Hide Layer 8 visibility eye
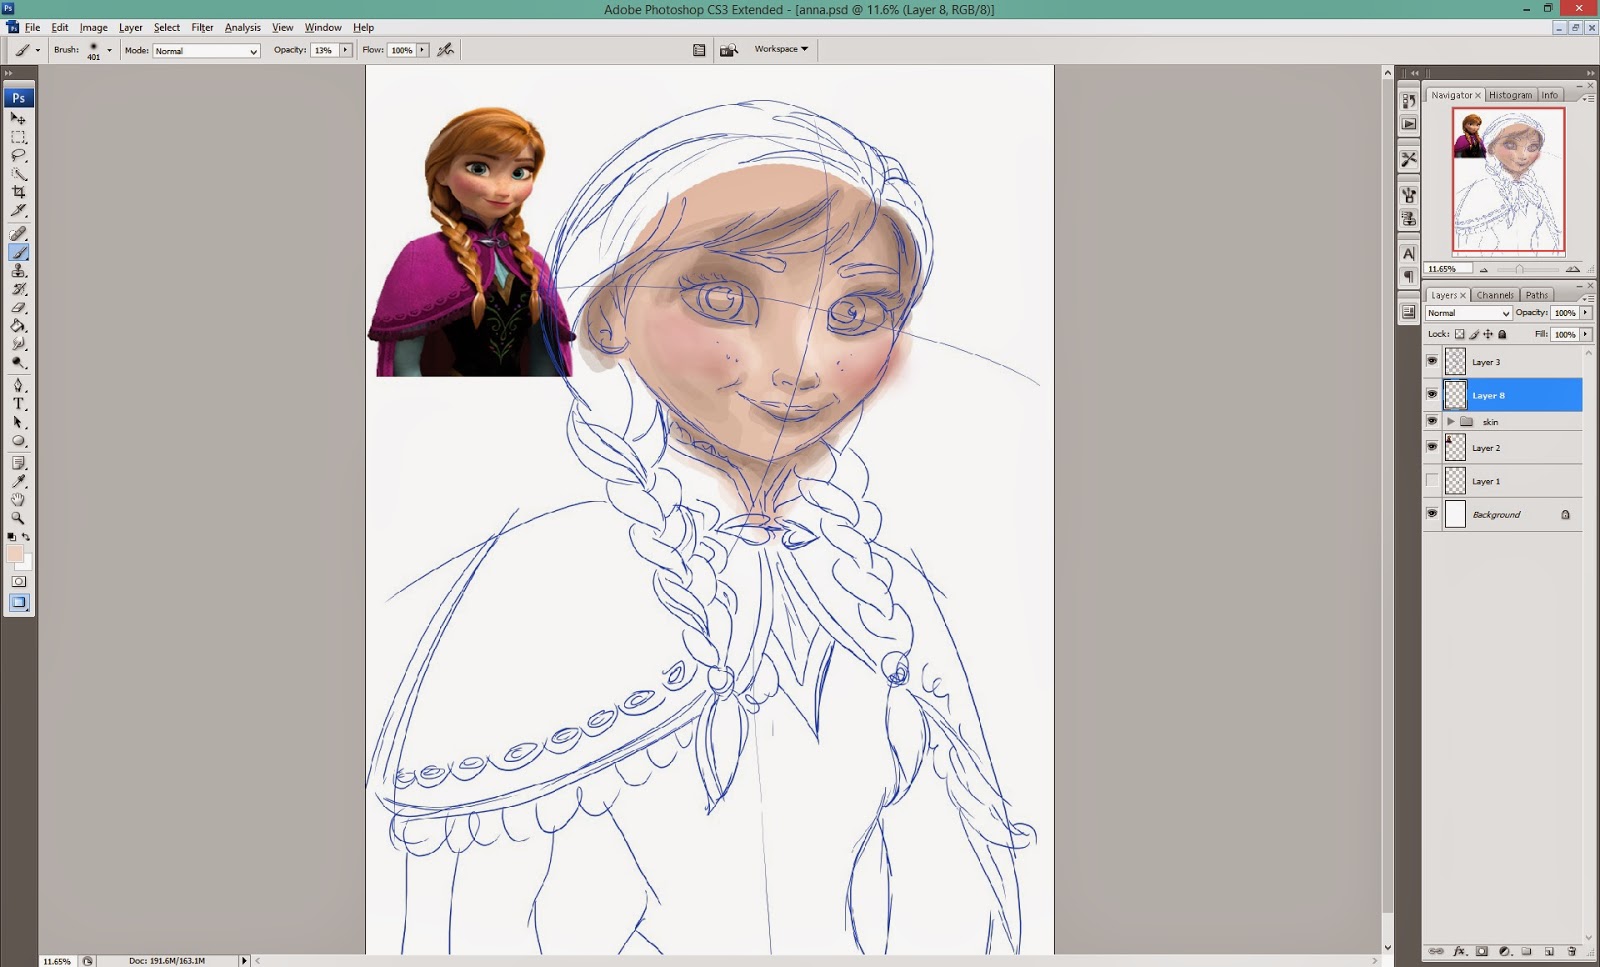Screen dimensions: 1600x967 point(1432,394)
